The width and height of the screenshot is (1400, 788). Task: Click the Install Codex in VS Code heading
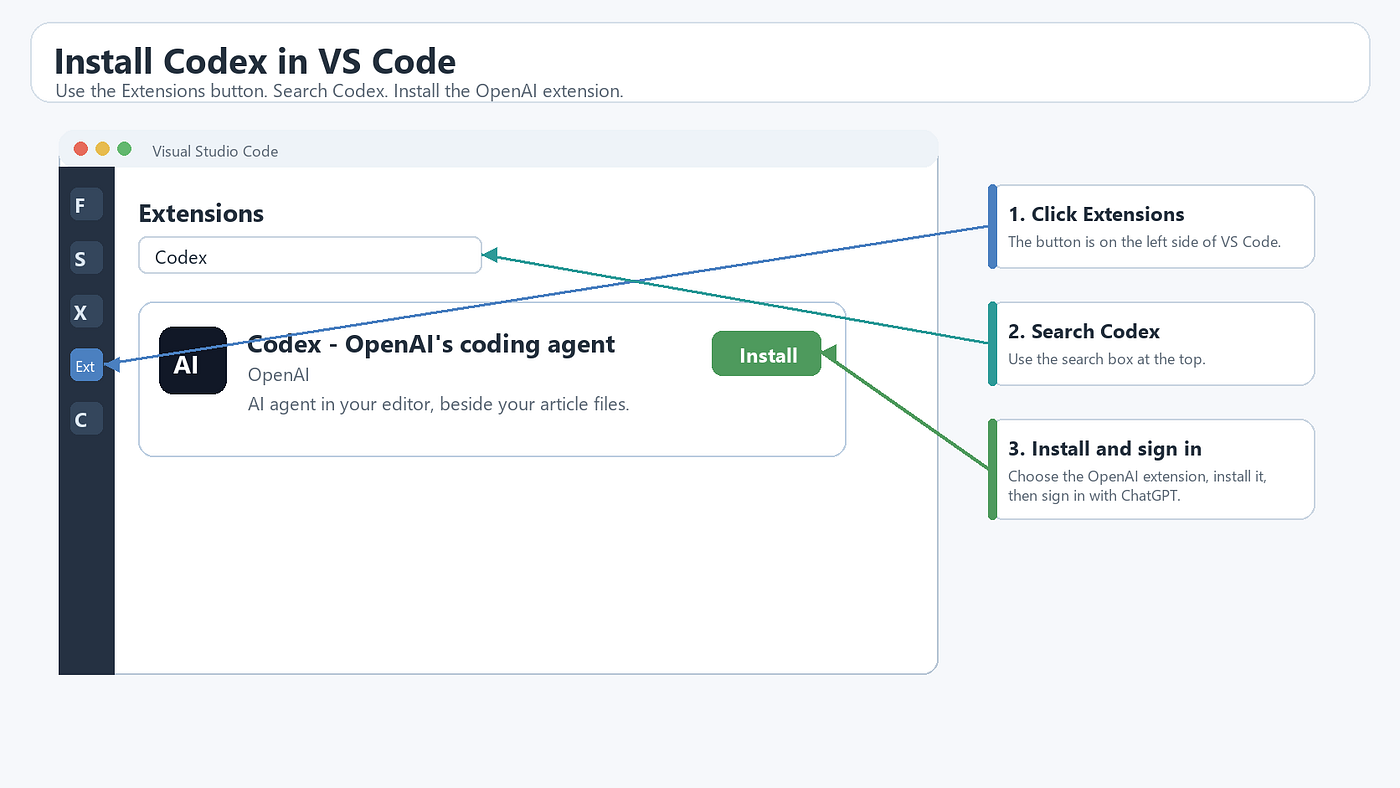click(255, 61)
